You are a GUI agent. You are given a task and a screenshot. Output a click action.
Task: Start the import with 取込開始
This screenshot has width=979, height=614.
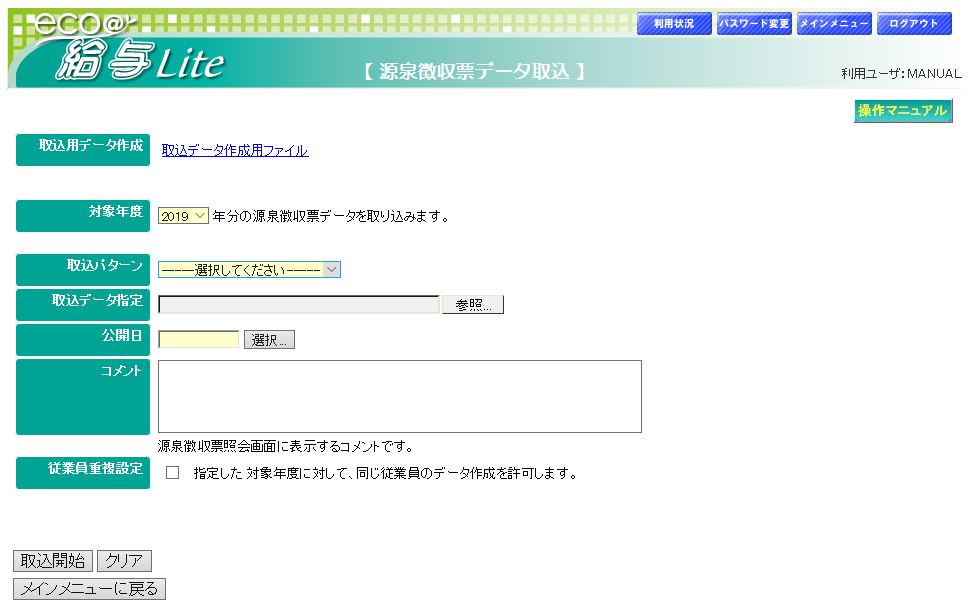[x=53, y=561]
